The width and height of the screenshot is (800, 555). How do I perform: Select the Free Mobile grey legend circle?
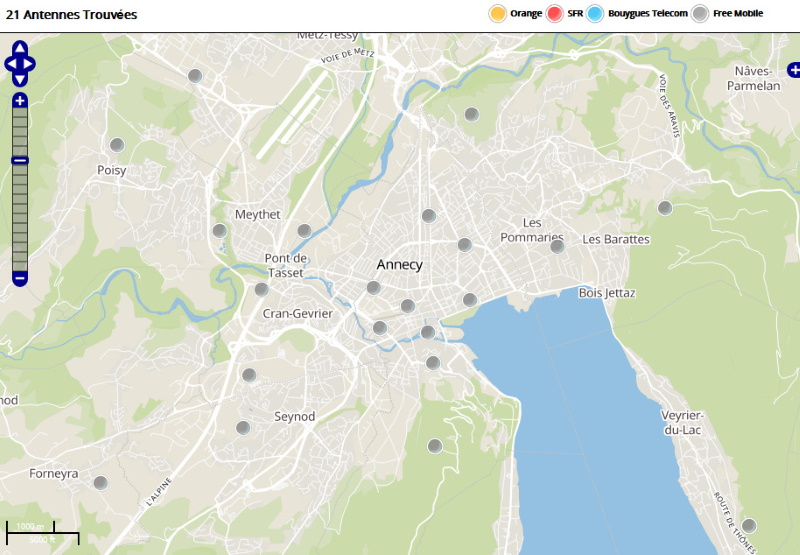click(x=701, y=14)
